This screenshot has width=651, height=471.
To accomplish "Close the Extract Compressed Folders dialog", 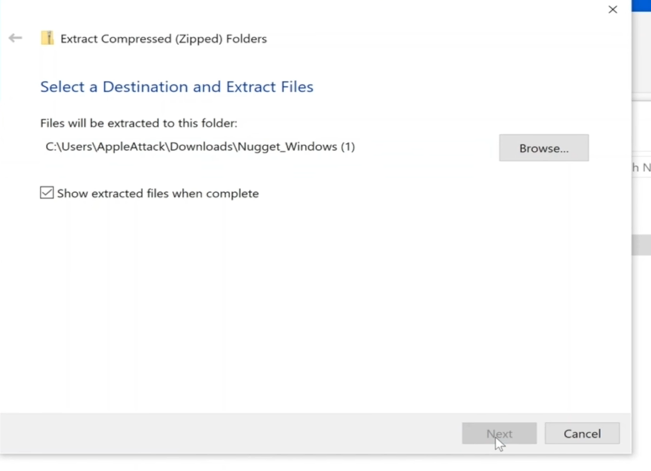I will tap(613, 10).
